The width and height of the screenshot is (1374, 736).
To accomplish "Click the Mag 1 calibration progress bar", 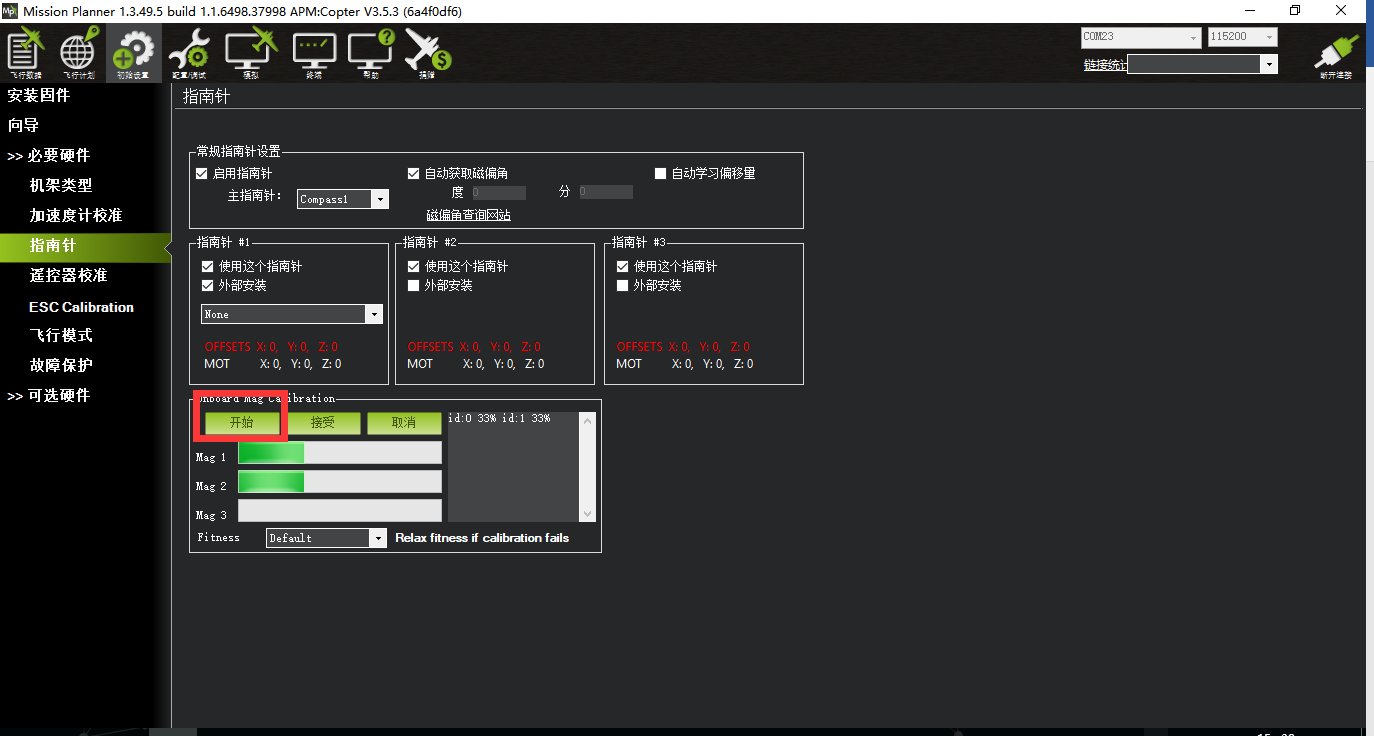I will click(x=339, y=454).
